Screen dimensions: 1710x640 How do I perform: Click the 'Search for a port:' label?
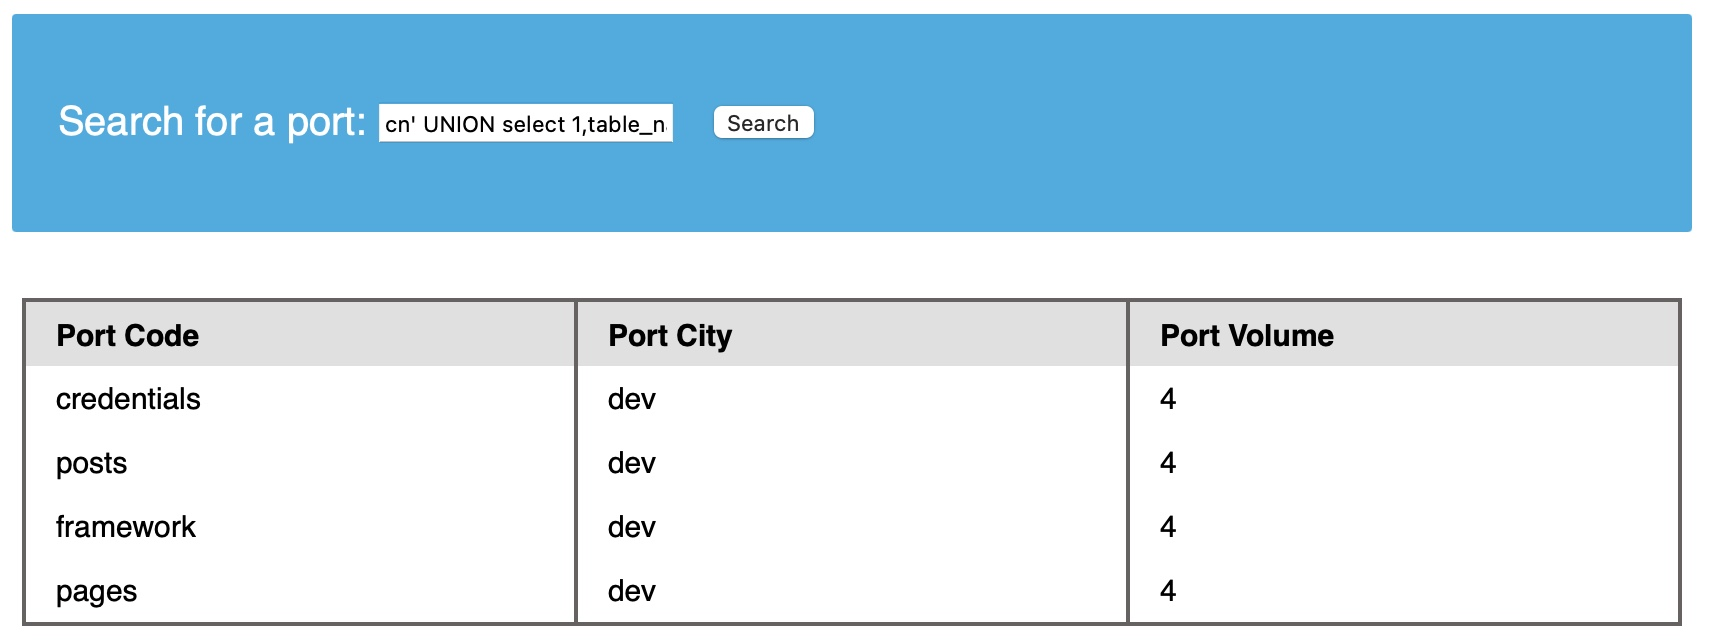(212, 122)
